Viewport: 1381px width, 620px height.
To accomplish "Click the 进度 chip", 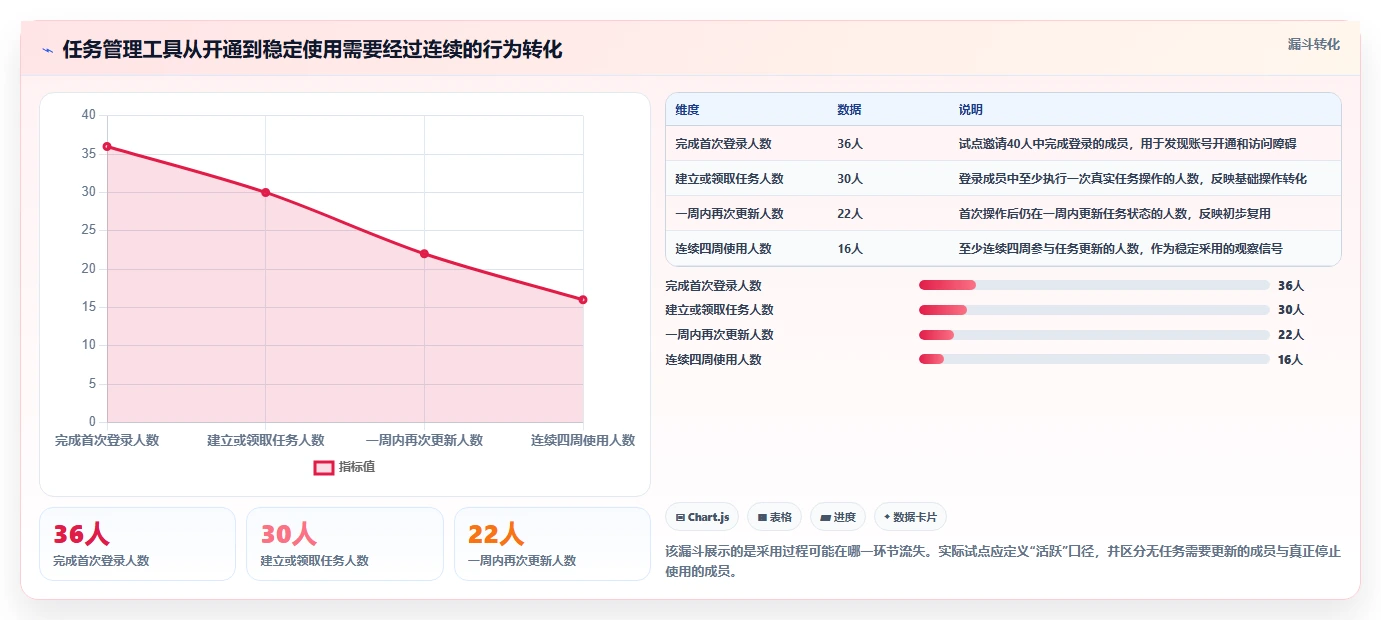I will point(838,517).
